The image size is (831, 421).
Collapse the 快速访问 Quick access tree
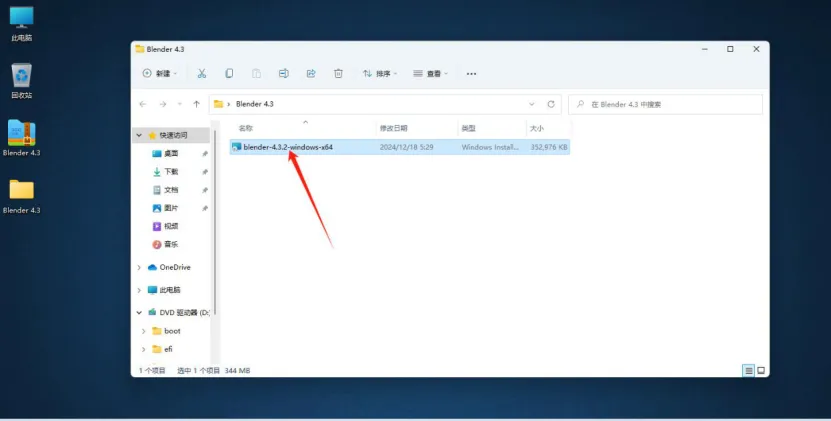tap(139, 136)
